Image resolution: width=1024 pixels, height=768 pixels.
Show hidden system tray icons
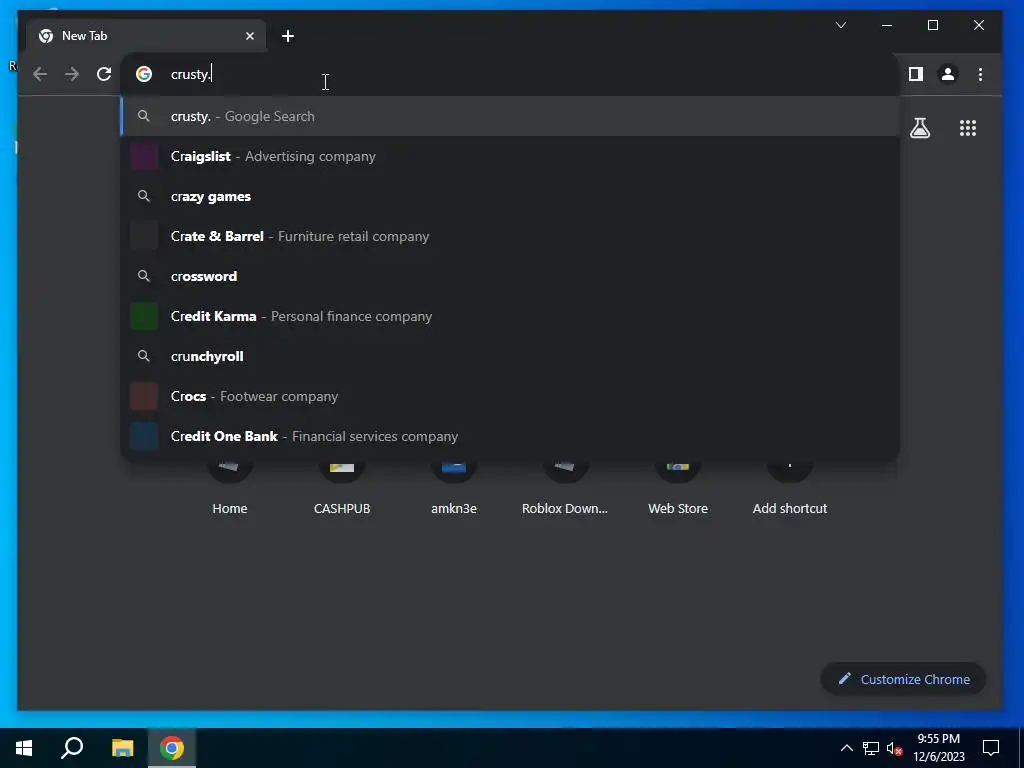pyautogui.click(x=846, y=748)
